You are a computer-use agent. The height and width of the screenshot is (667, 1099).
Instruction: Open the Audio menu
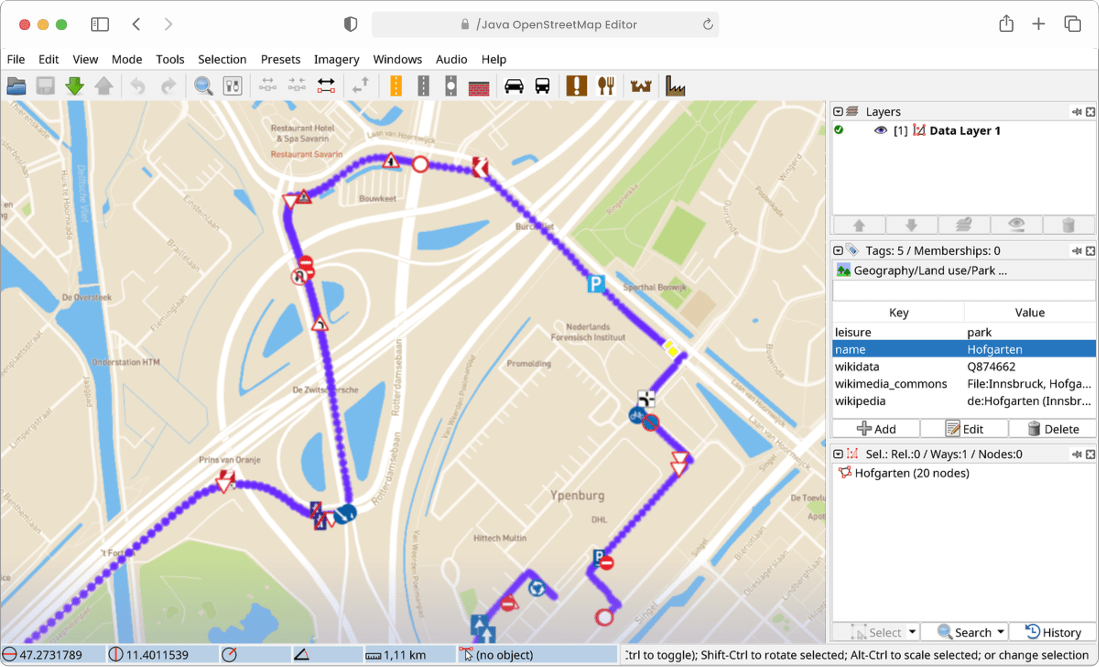pyautogui.click(x=451, y=60)
